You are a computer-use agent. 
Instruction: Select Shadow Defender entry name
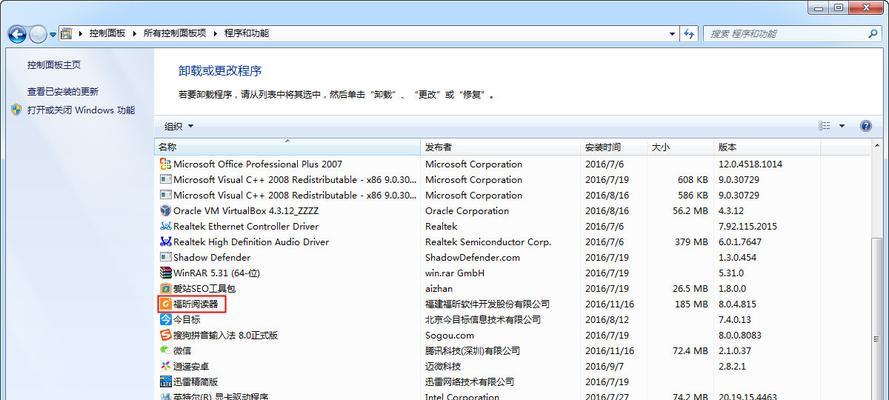[212, 257]
